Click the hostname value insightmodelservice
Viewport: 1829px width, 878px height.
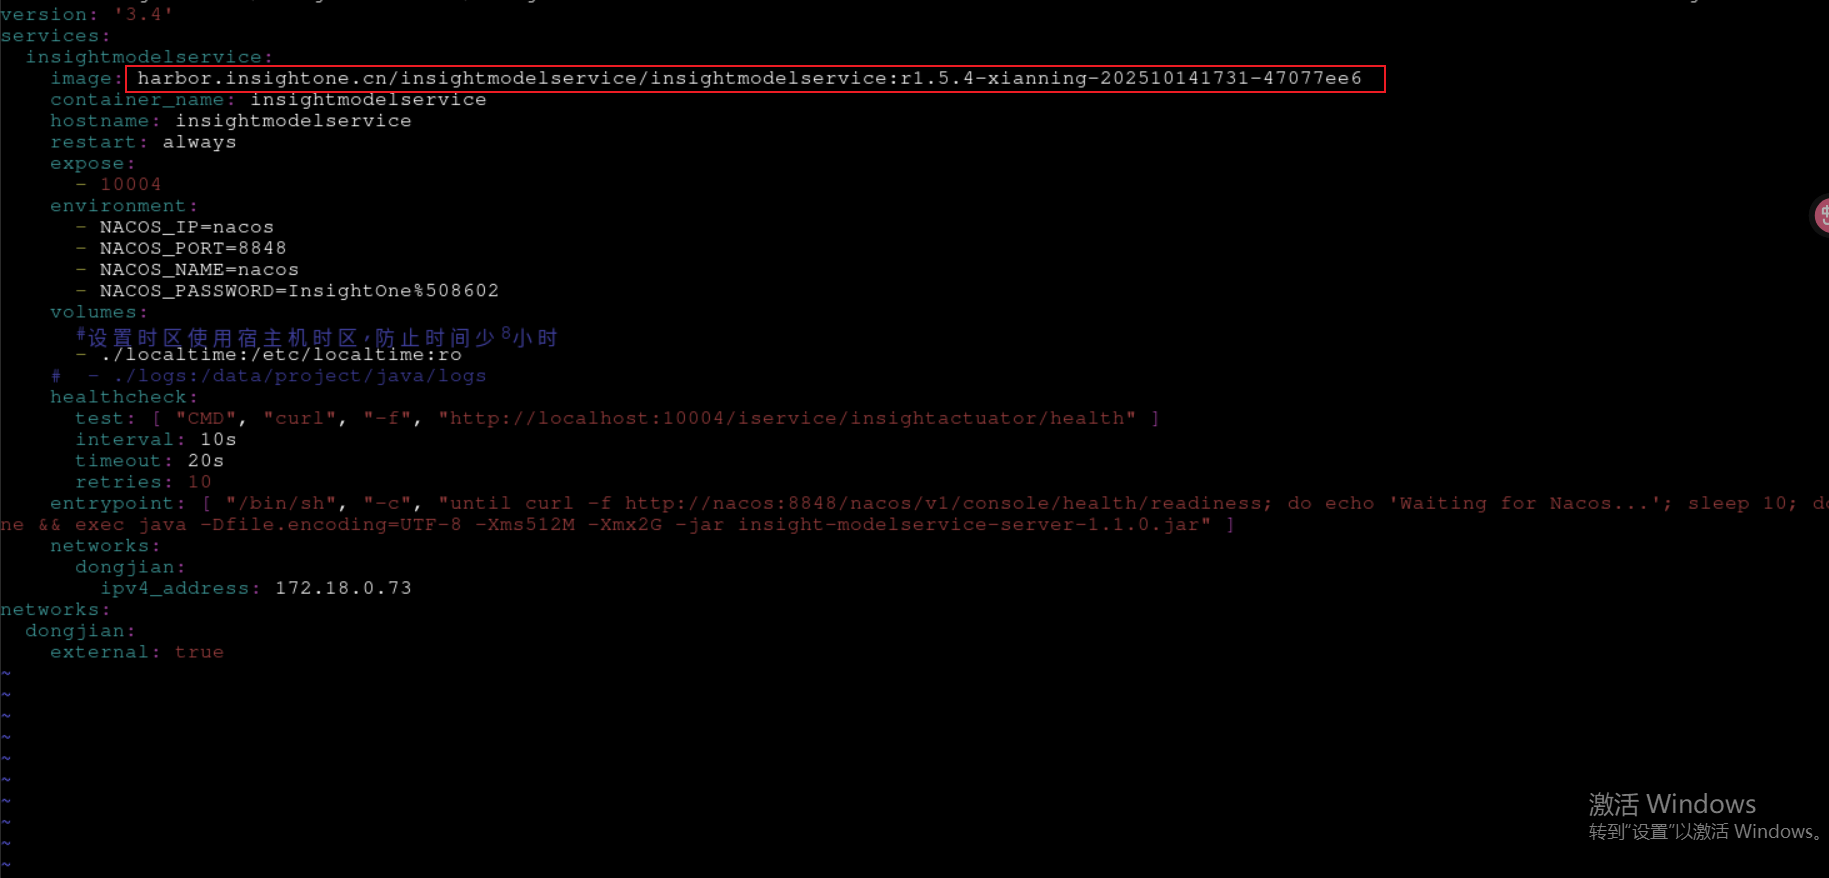pyautogui.click(x=293, y=121)
